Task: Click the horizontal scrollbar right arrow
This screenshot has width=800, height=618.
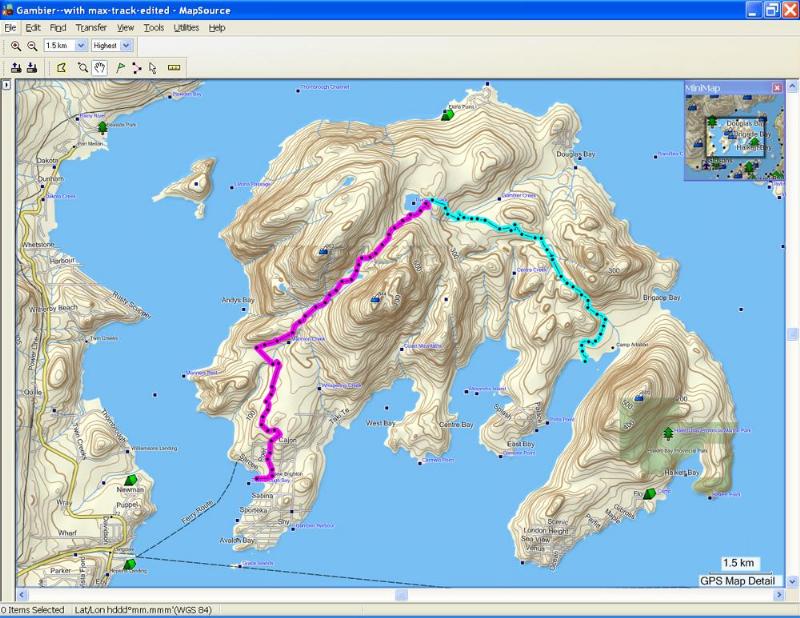Action: (x=779, y=595)
